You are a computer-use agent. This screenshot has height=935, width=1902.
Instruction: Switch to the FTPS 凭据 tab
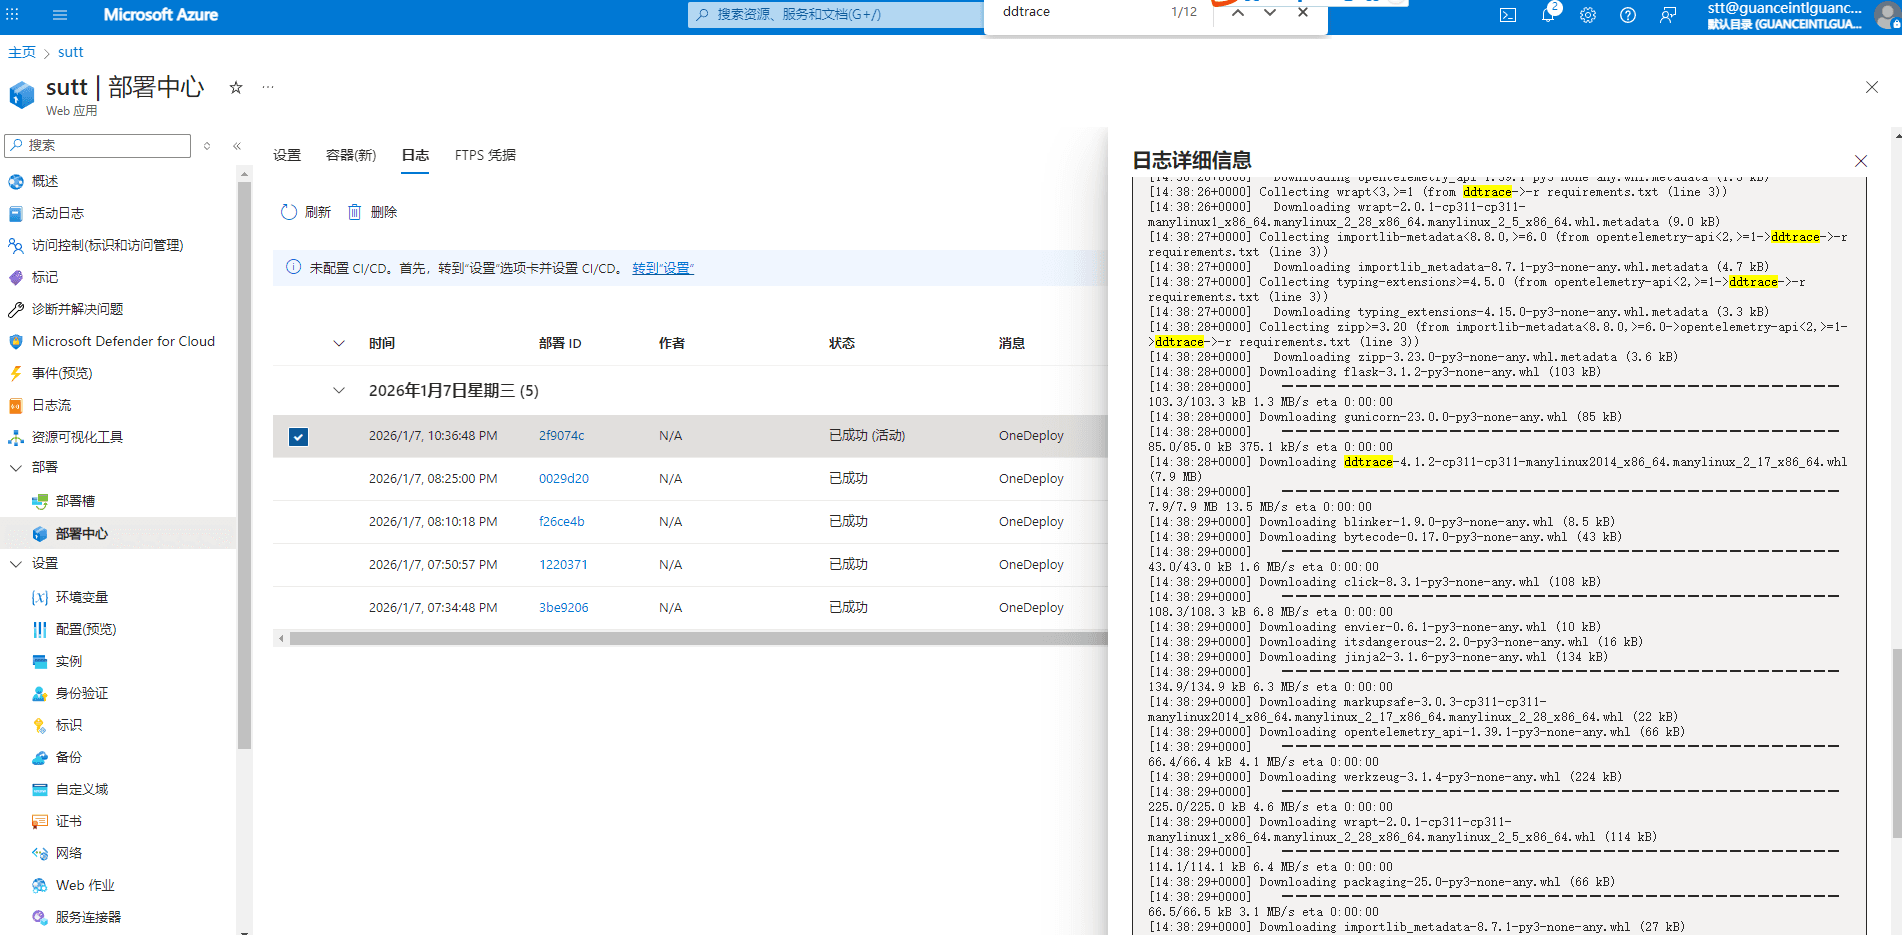tap(485, 155)
